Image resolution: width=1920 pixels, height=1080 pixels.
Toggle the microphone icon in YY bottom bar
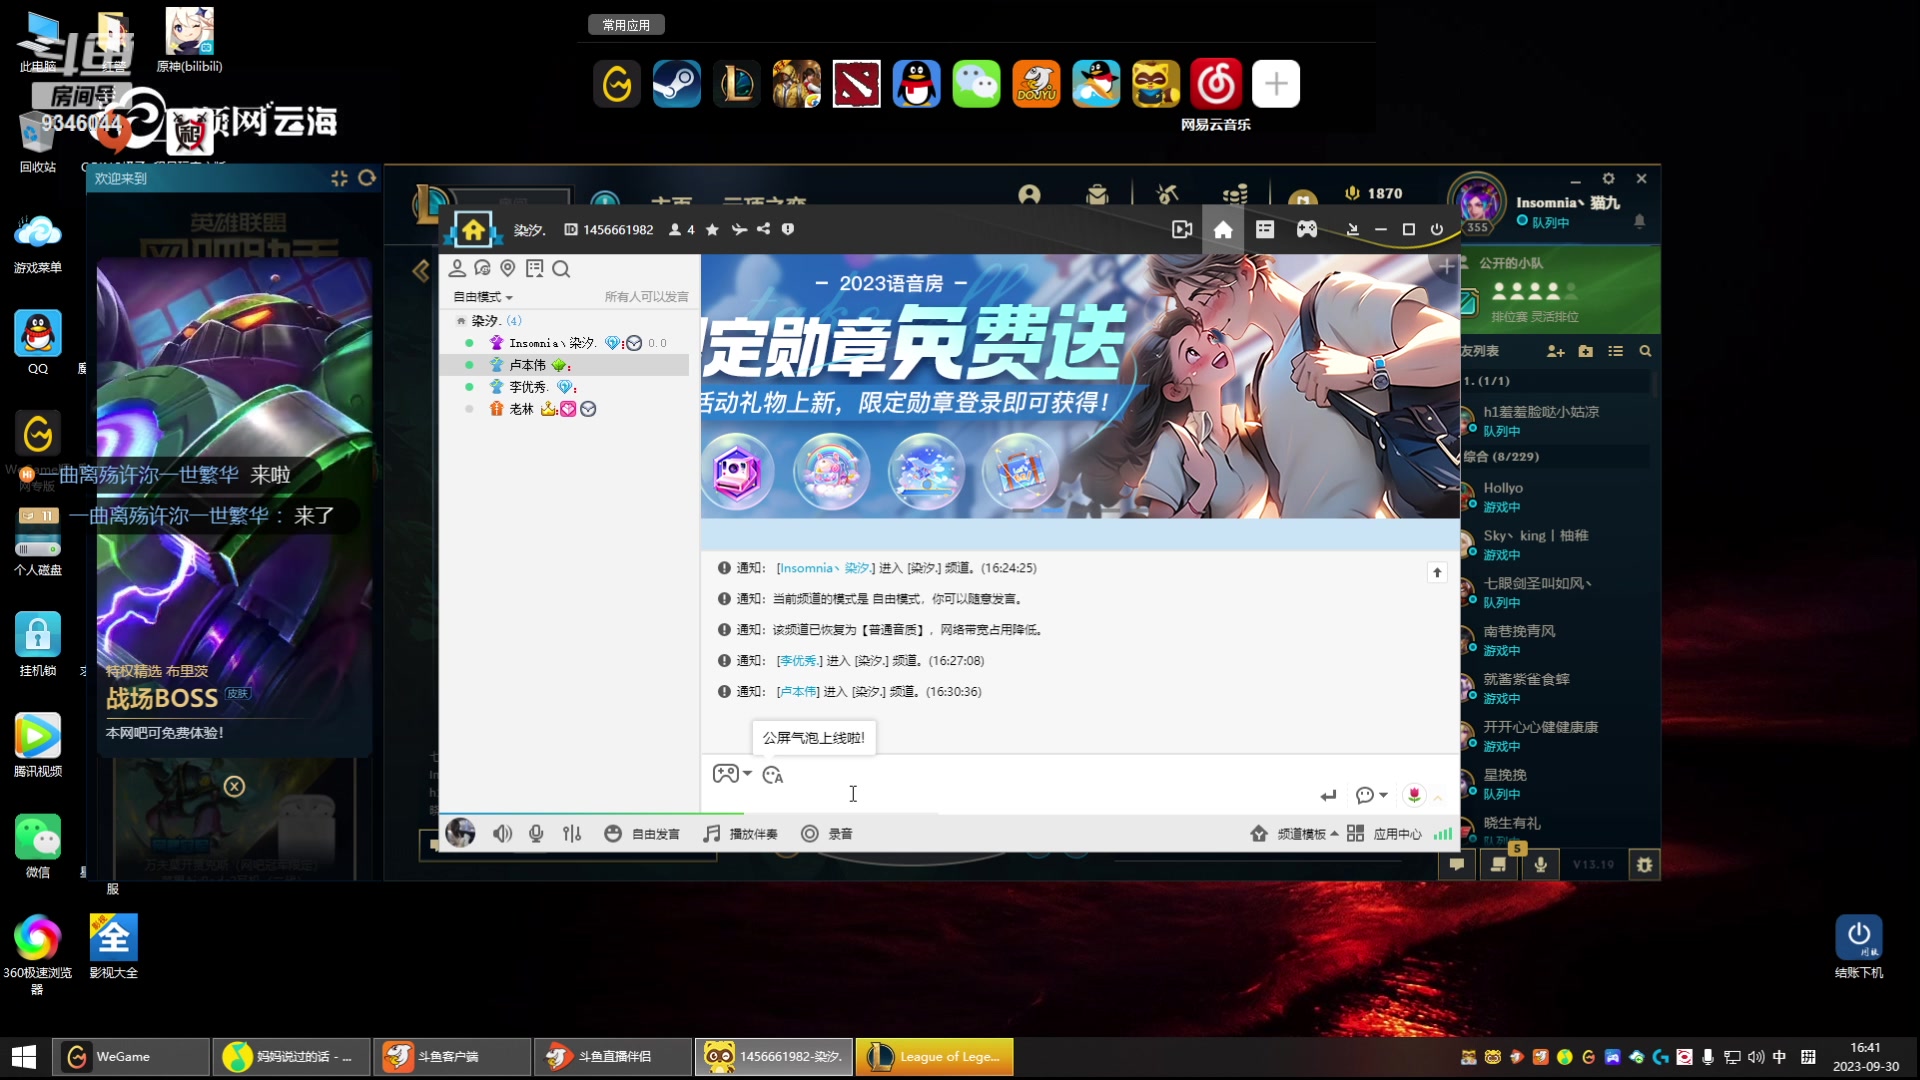pyautogui.click(x=536, y=833)
